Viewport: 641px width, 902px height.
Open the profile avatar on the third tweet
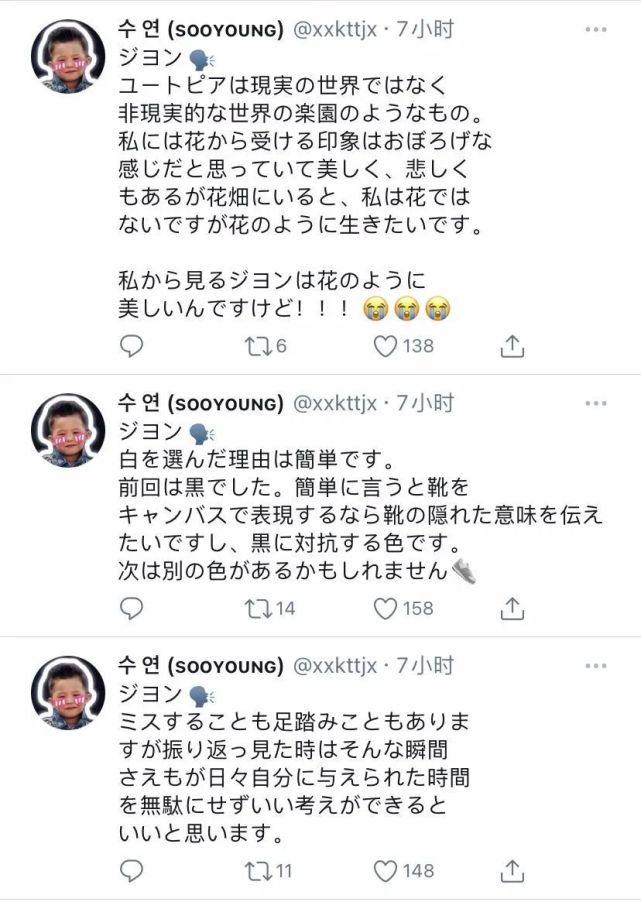point(68,692)
